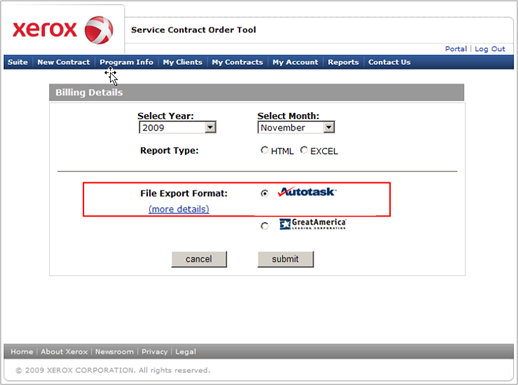
Task: Choose Autotask export format radio
Action: click(264, 193)
